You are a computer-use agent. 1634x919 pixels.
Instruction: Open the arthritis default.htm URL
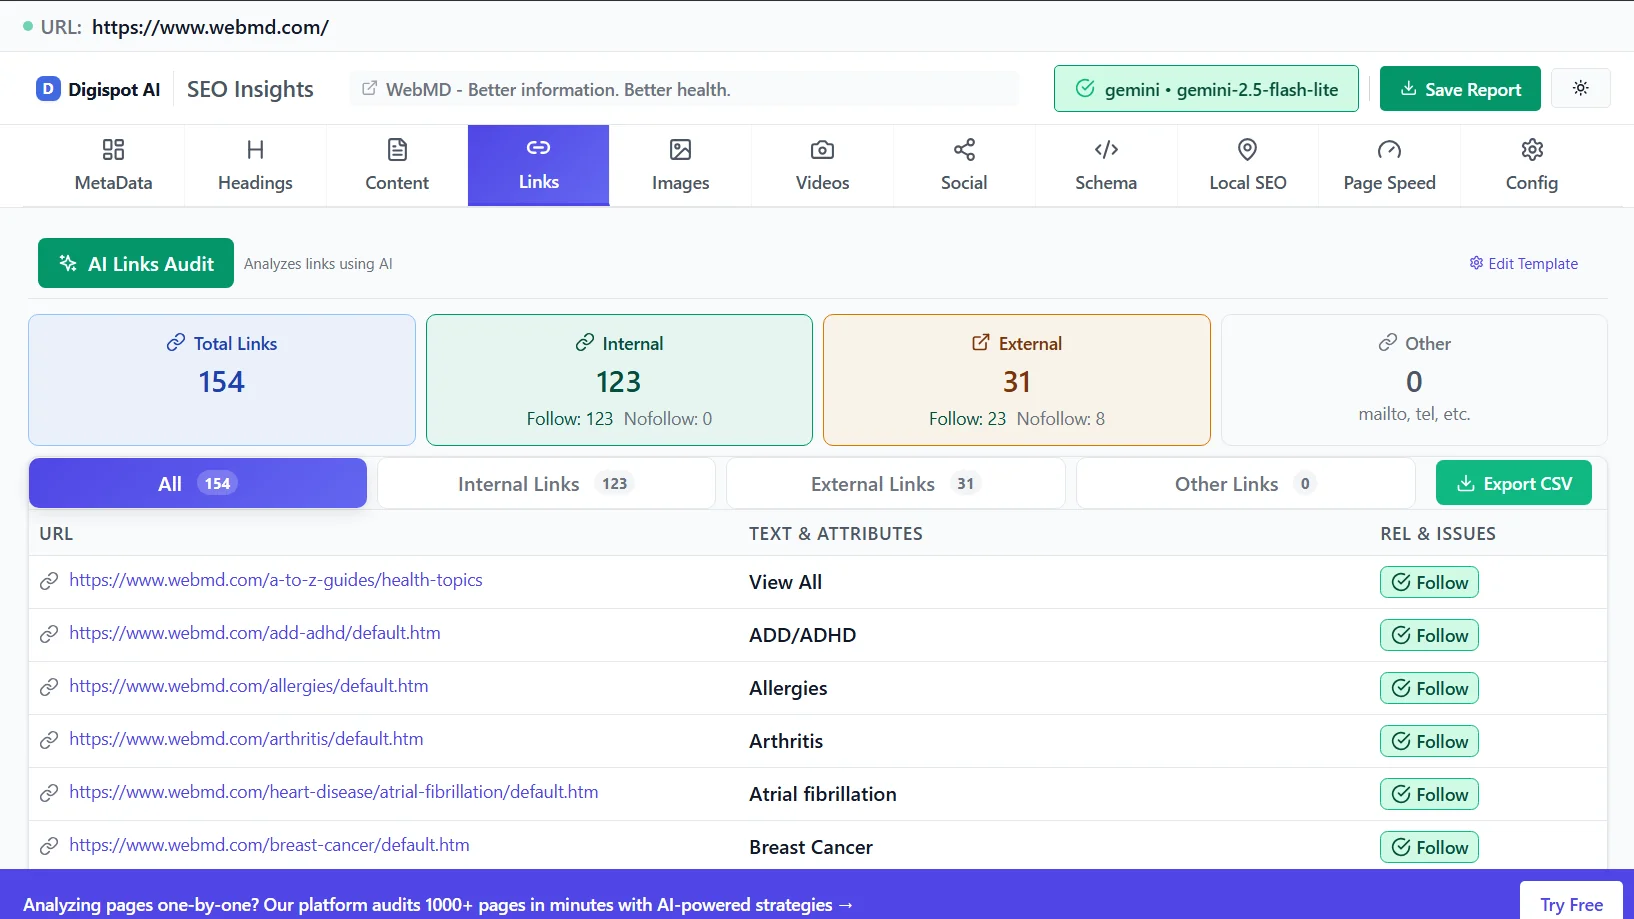tap(246, 739)
